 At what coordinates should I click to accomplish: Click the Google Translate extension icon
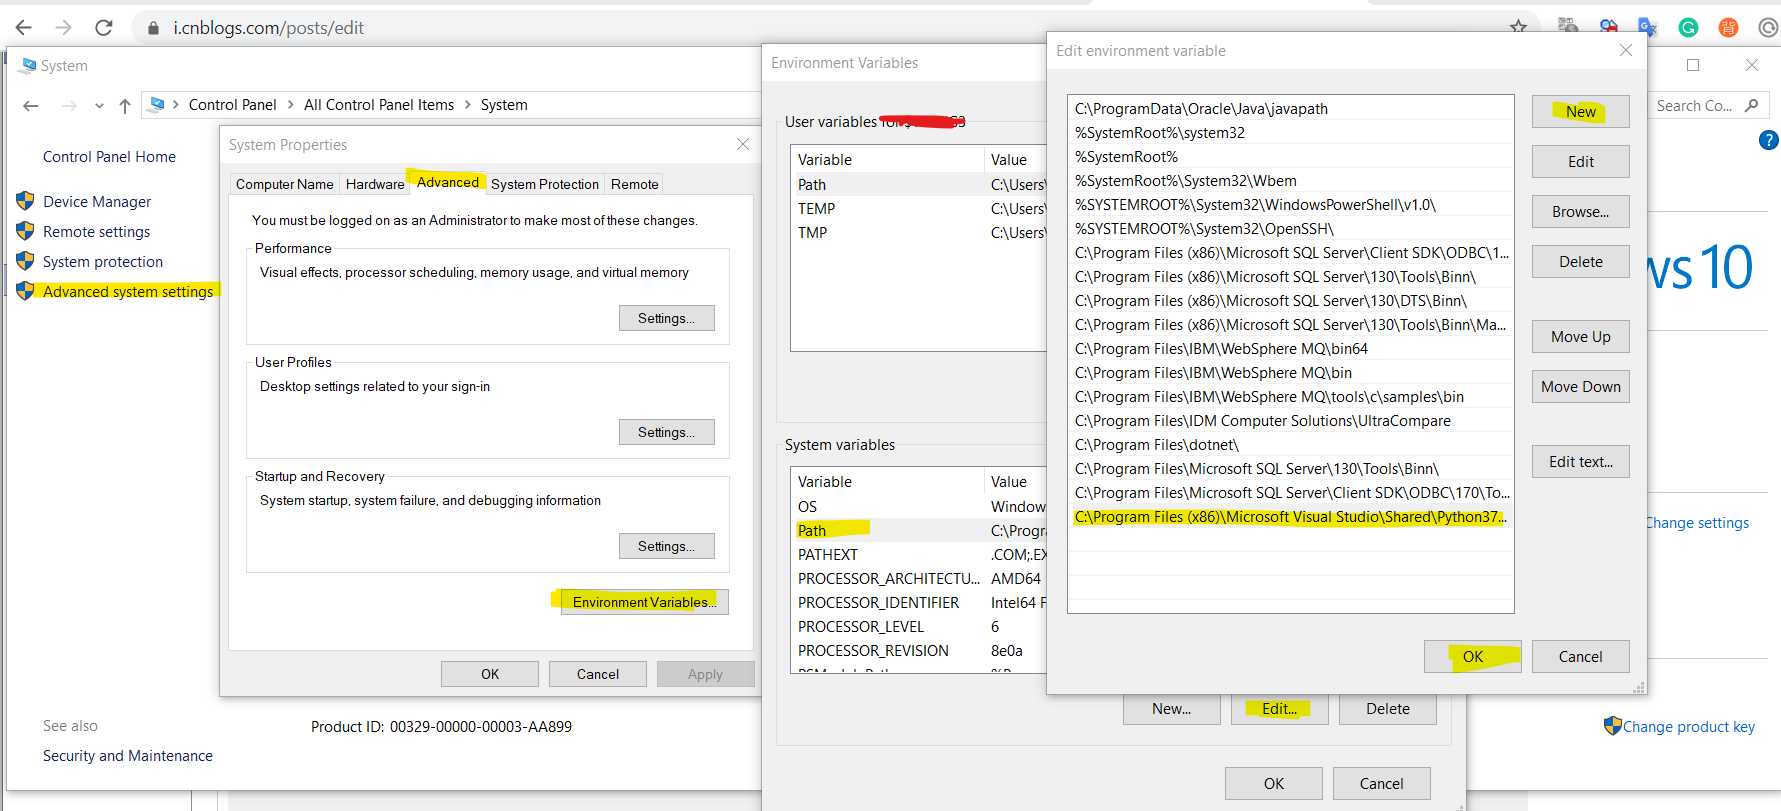(x=1647, y=27)
